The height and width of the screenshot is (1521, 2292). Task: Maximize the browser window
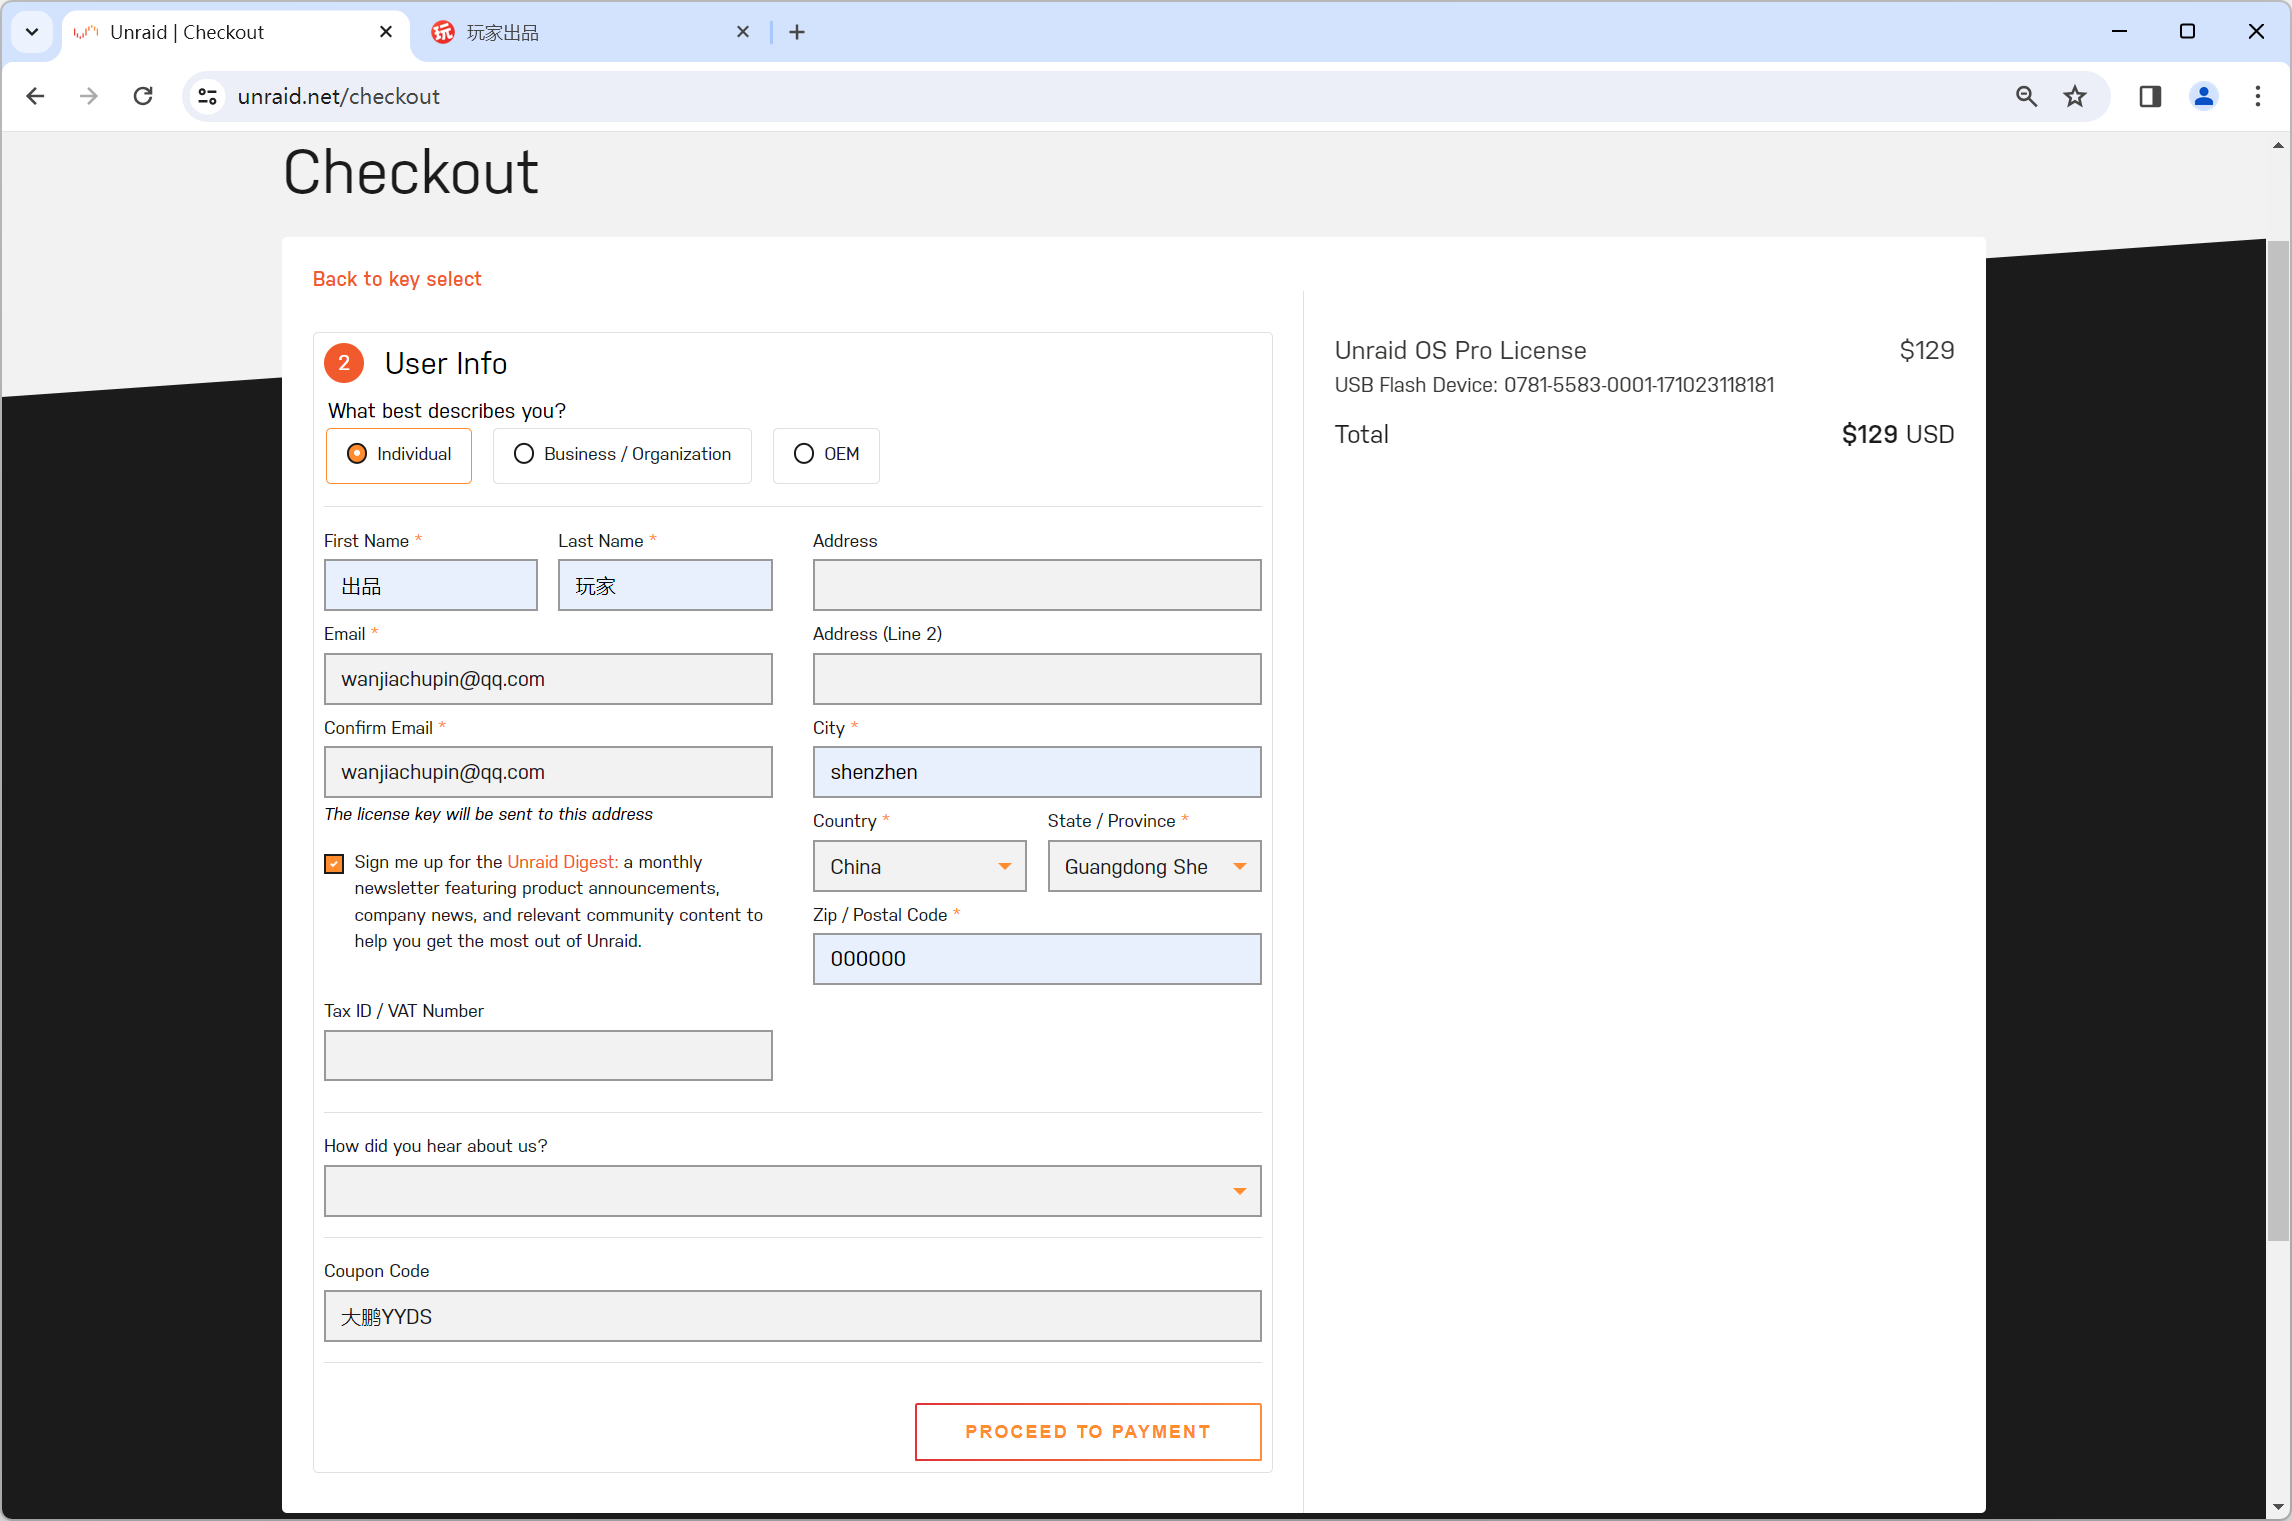point(2187,32)
